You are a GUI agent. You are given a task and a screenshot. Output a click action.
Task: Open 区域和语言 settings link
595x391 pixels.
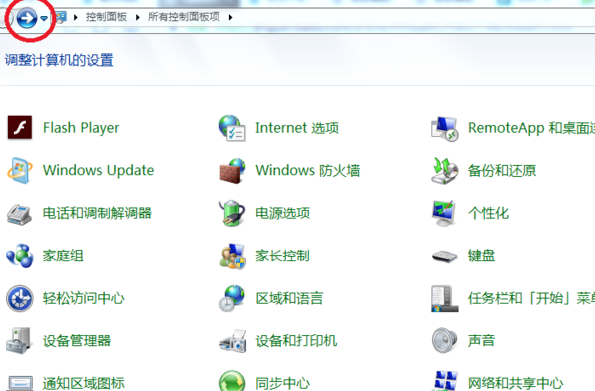289,298
